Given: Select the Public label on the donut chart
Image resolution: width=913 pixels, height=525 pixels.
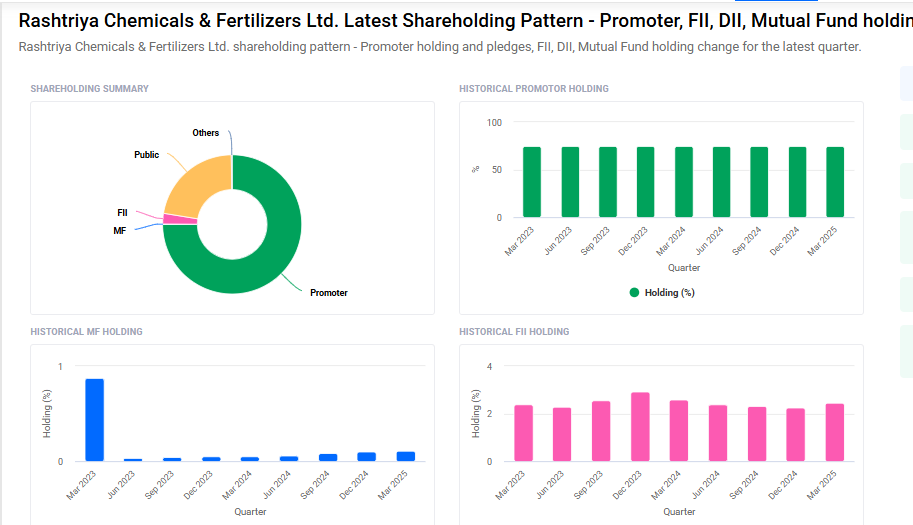Looking at the screenshot, I should (146, 155).
